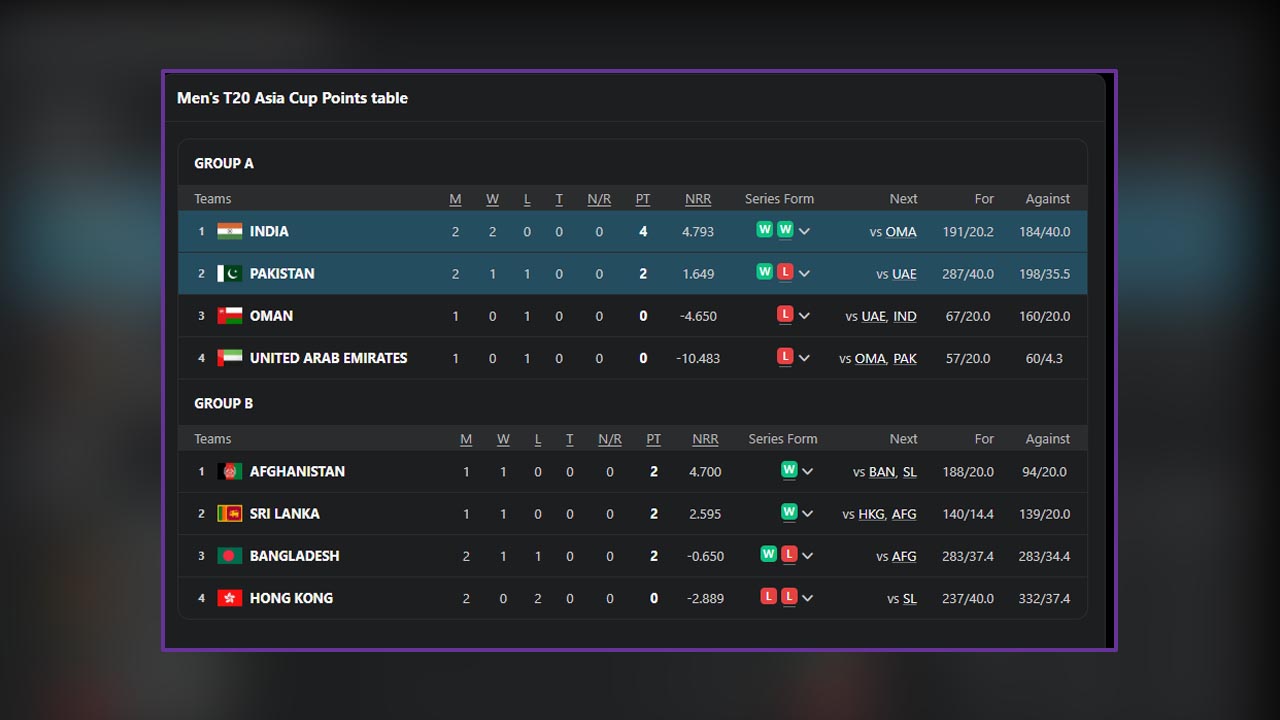Open the OMA link in India's Next column
Screen dimensions: 1280x720
[x=900, y=232]
